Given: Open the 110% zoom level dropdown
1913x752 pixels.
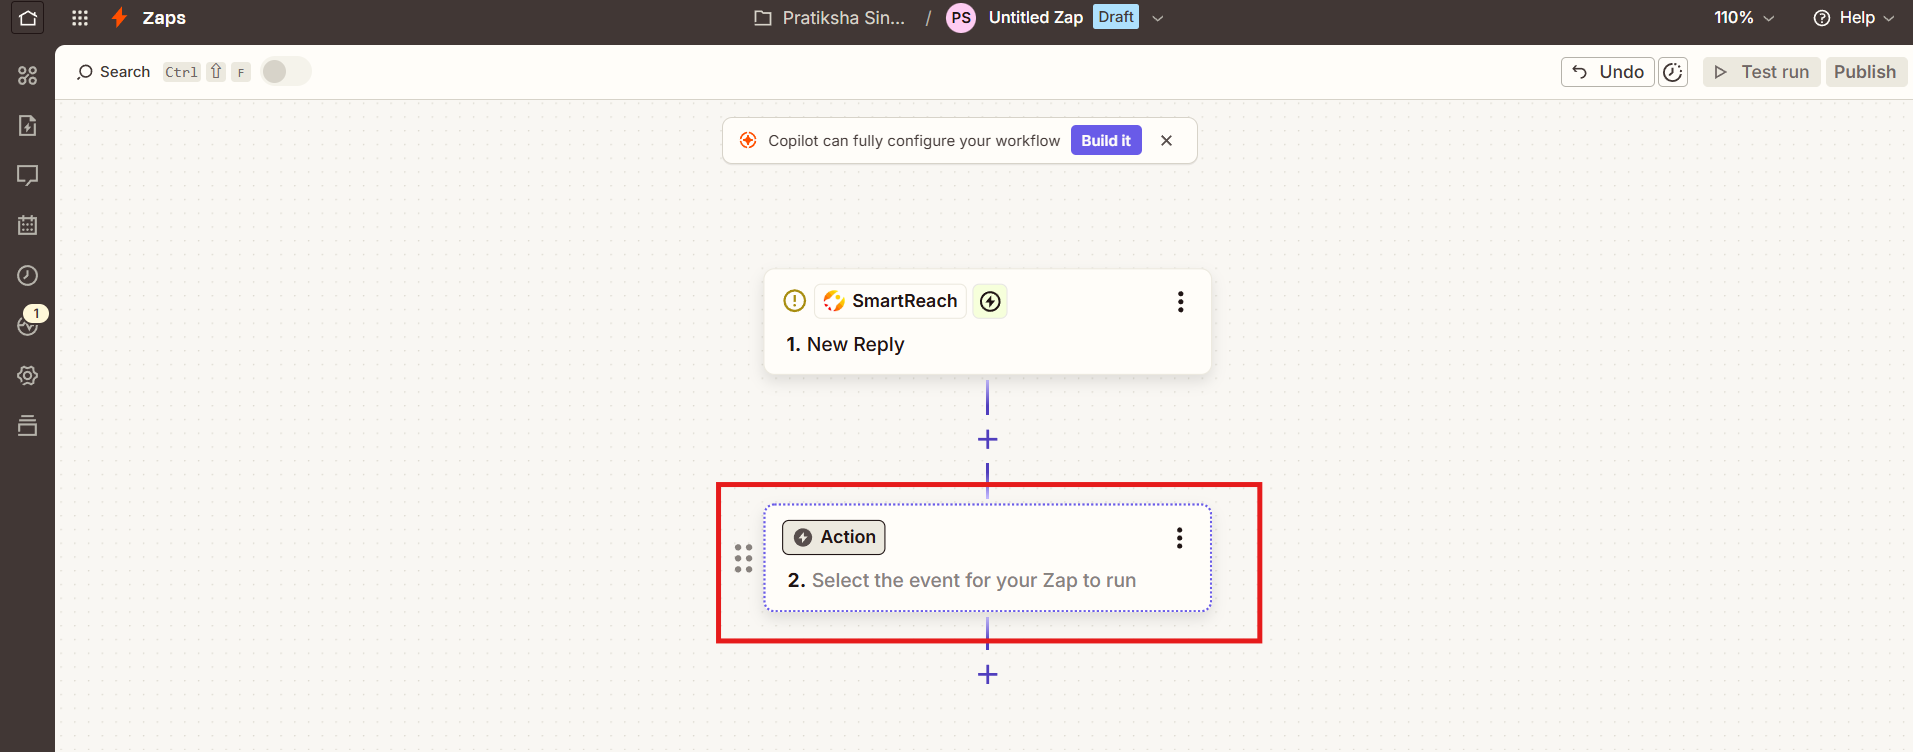Looking at the screenshot, I should coord(1744,18).
